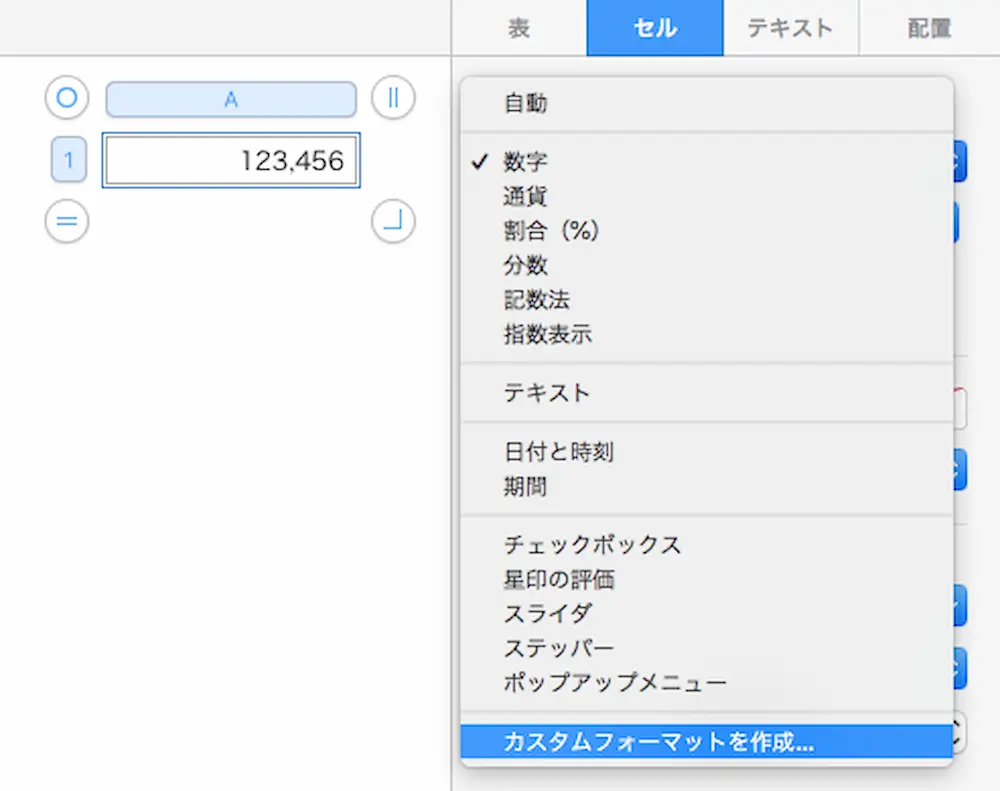Screen dimensions: 1000x791
Task: Select 通貨 format option
Action: click(526, 196)
